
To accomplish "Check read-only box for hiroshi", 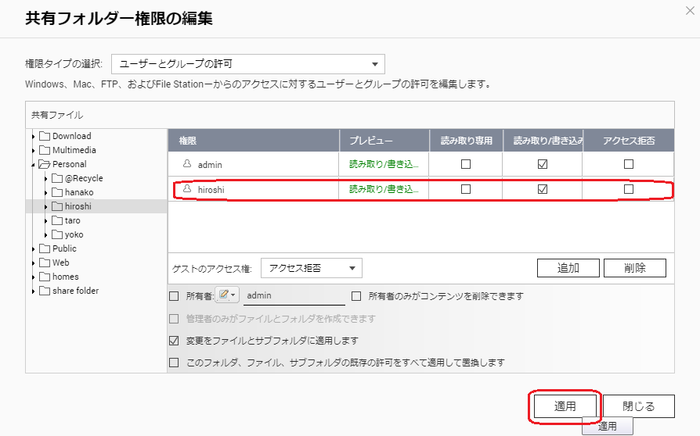I will click(x=466, y=189).
